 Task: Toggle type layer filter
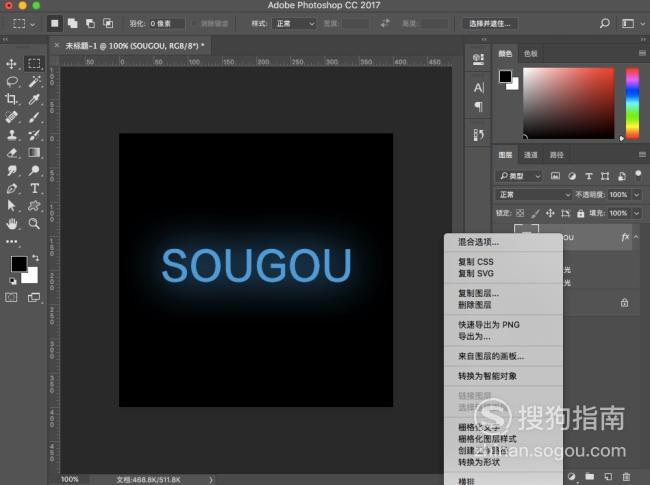pos(588,176)
